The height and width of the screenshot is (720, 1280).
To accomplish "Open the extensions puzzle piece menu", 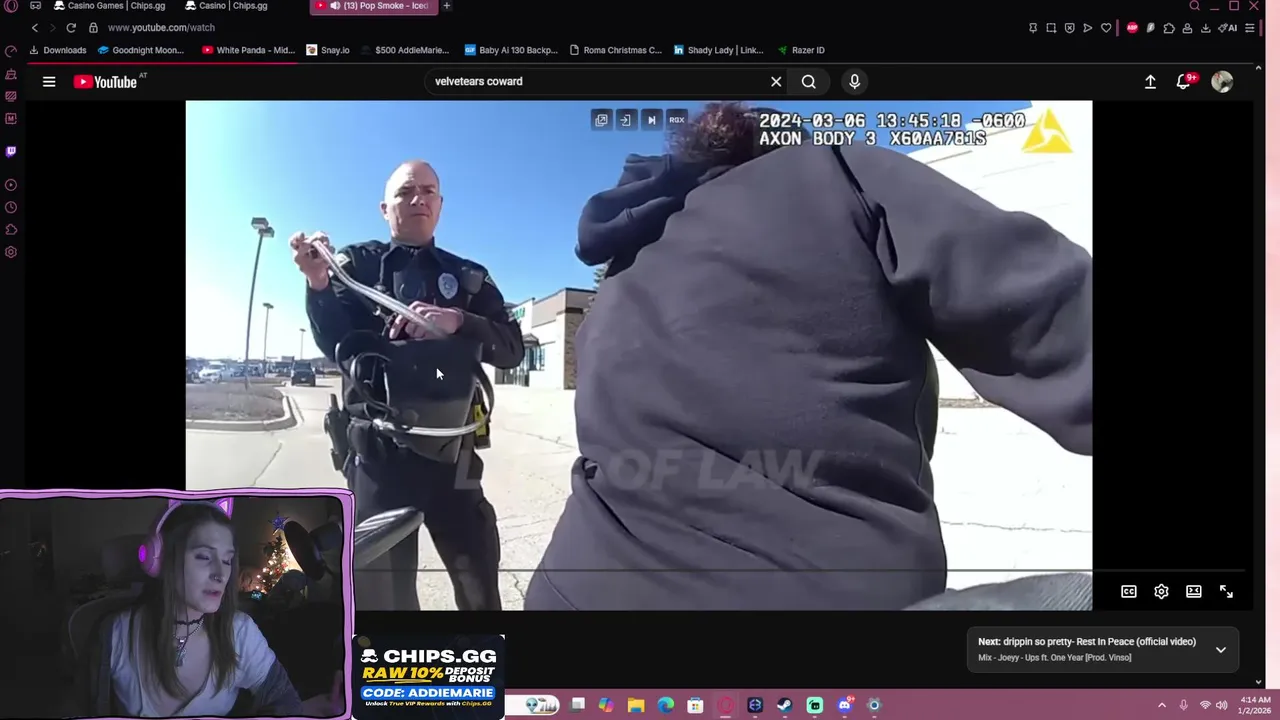I will pos(1169,28).
